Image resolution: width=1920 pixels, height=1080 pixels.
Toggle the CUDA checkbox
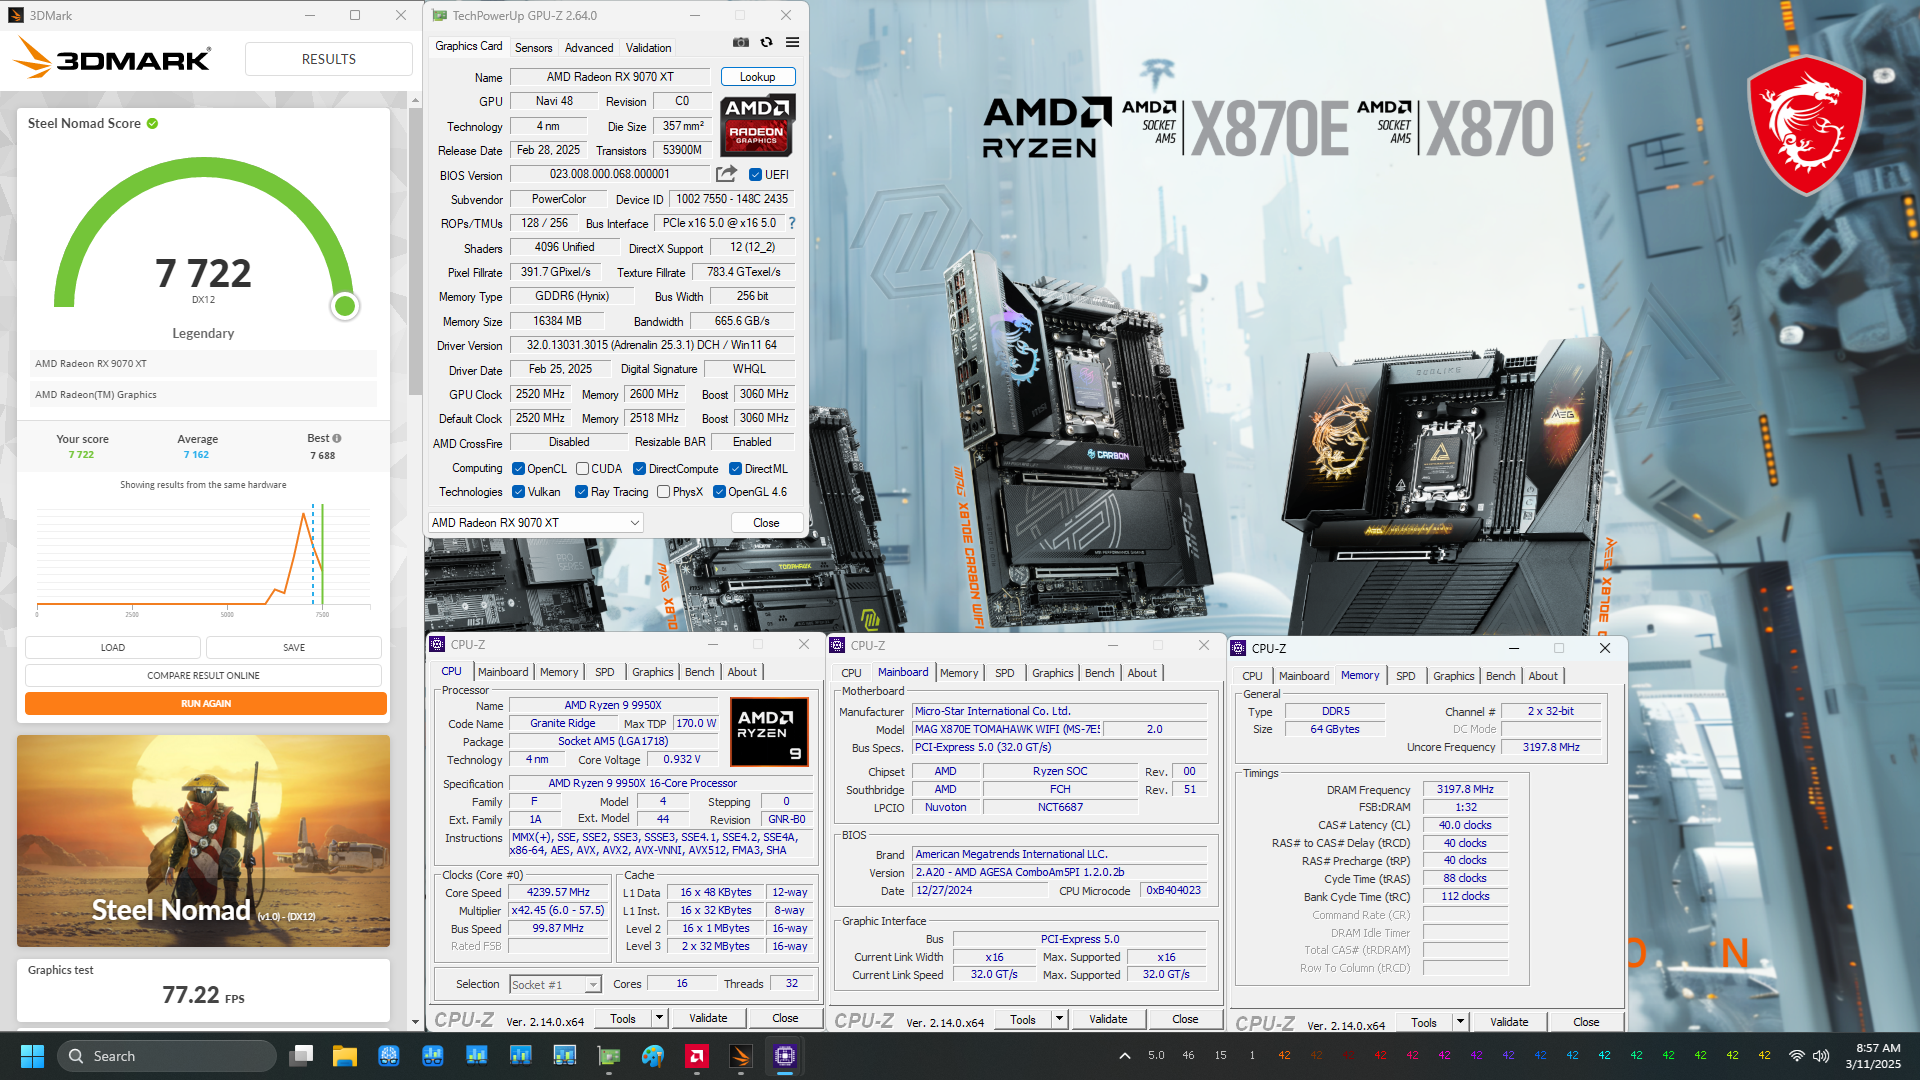[x=582, y=469]
